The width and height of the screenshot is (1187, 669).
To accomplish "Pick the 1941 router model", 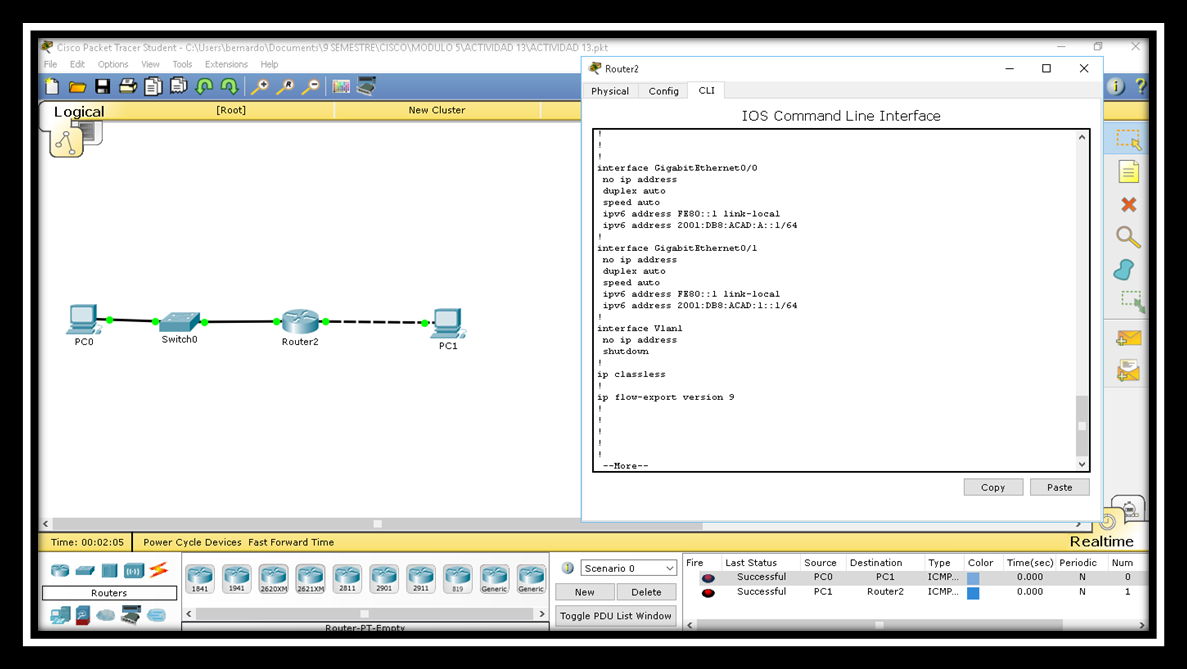I will point(237,579).
